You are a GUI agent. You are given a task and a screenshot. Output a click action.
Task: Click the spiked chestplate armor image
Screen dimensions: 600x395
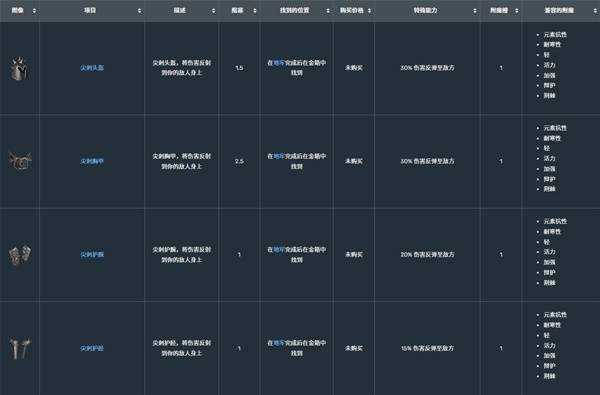(x=20, y=160)
